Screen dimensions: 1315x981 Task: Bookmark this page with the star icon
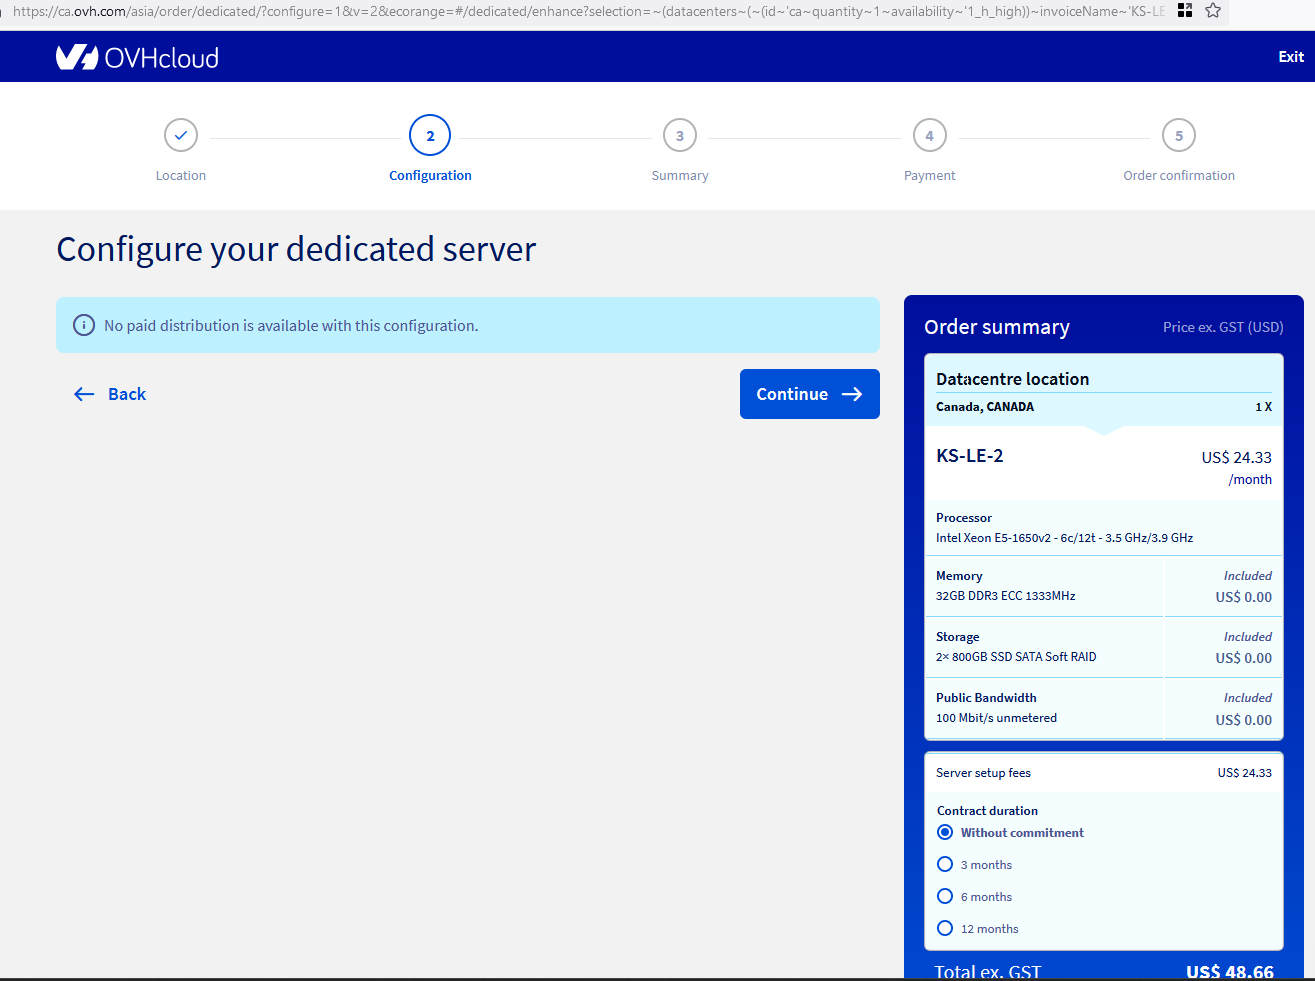tap(1213, 10)
